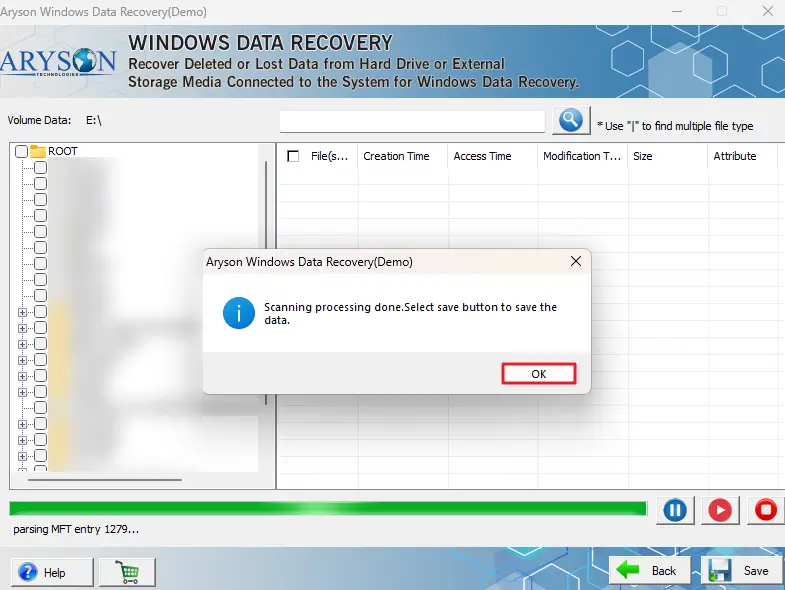Image resolution: width=785 pixels, height=590 pixels.
Task: Stop the scan with the red stop button
Action: pyautogui.click(x=765, y=510)
